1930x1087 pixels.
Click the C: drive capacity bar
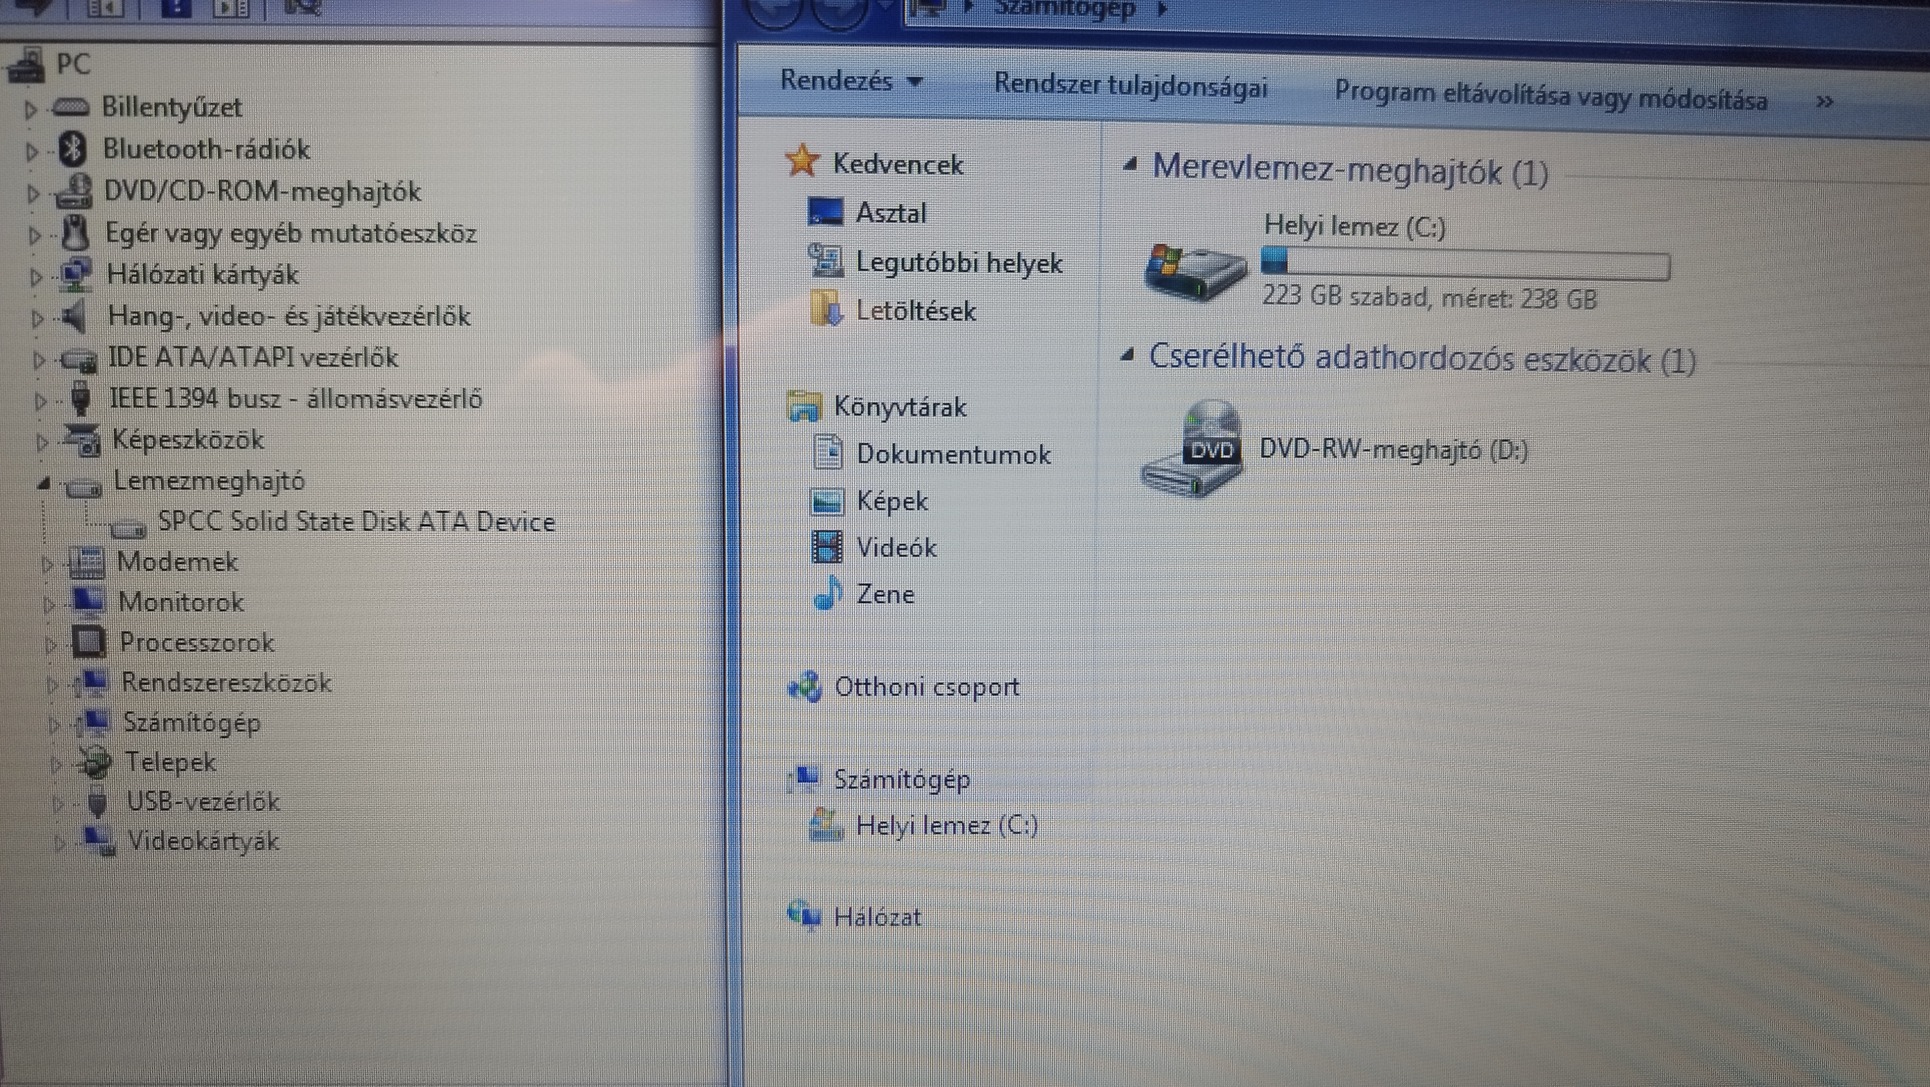(1465, 264)
